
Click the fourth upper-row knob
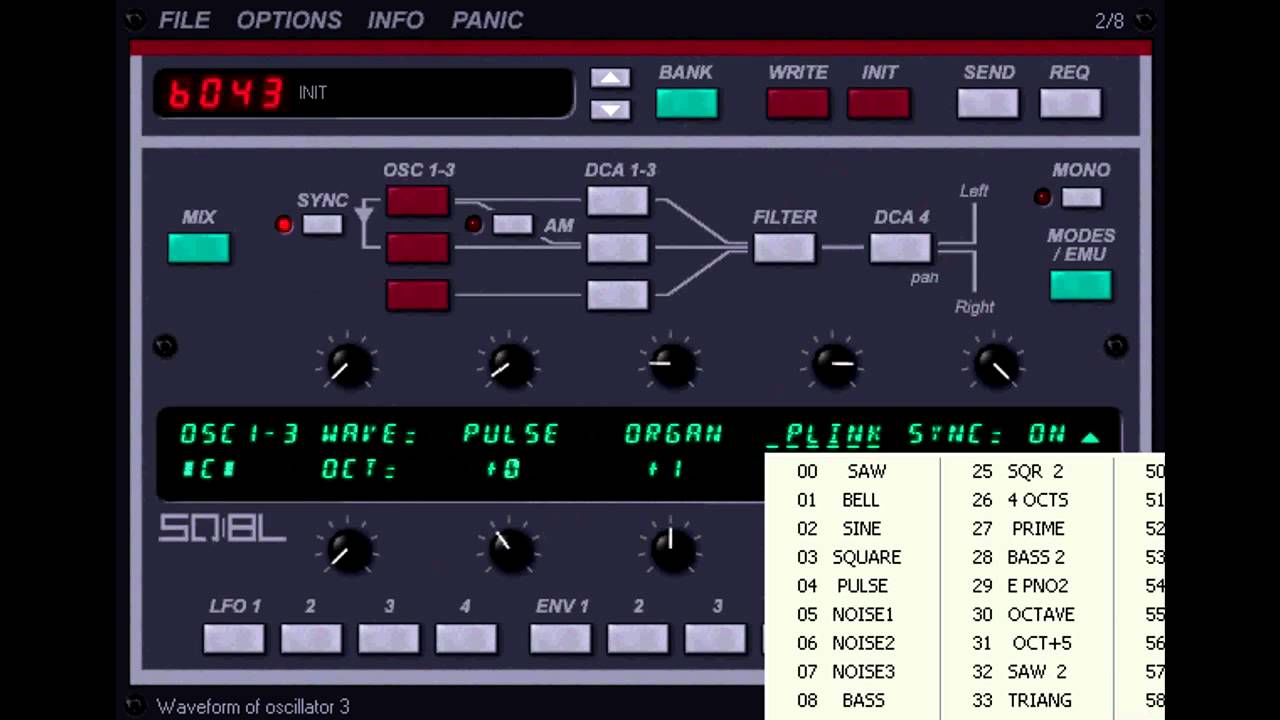tap(833, 366)
